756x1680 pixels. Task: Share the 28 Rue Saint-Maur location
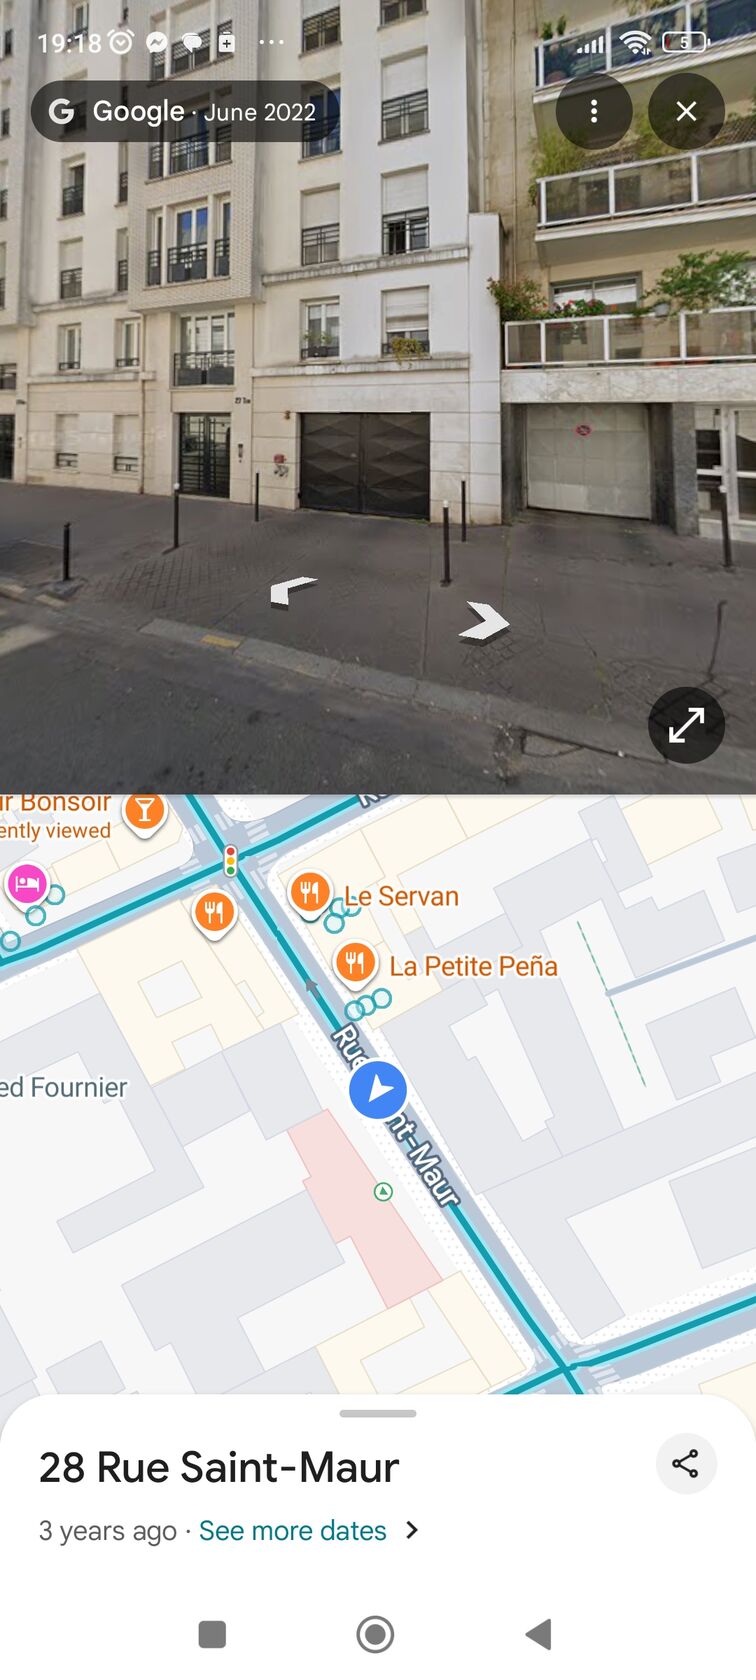pos(686,1464)
